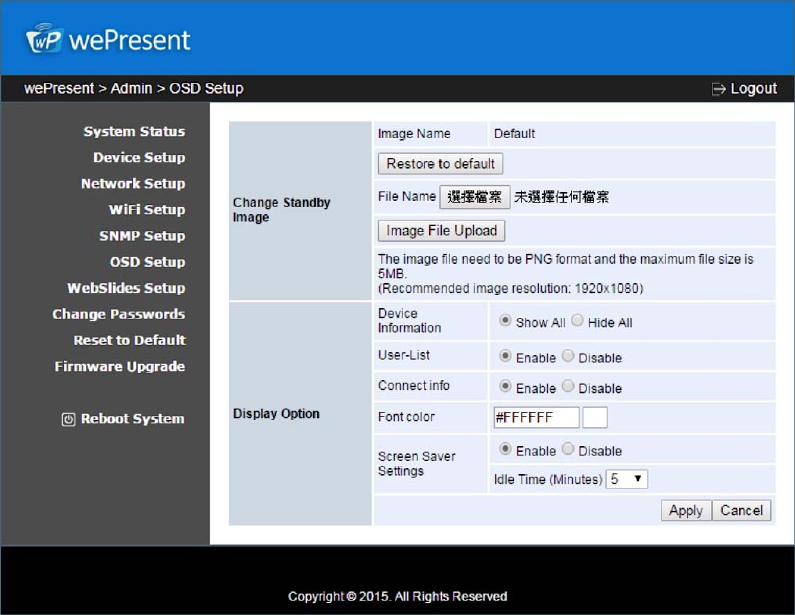
Task: Disable the User-List option
Action: [568, 356]
